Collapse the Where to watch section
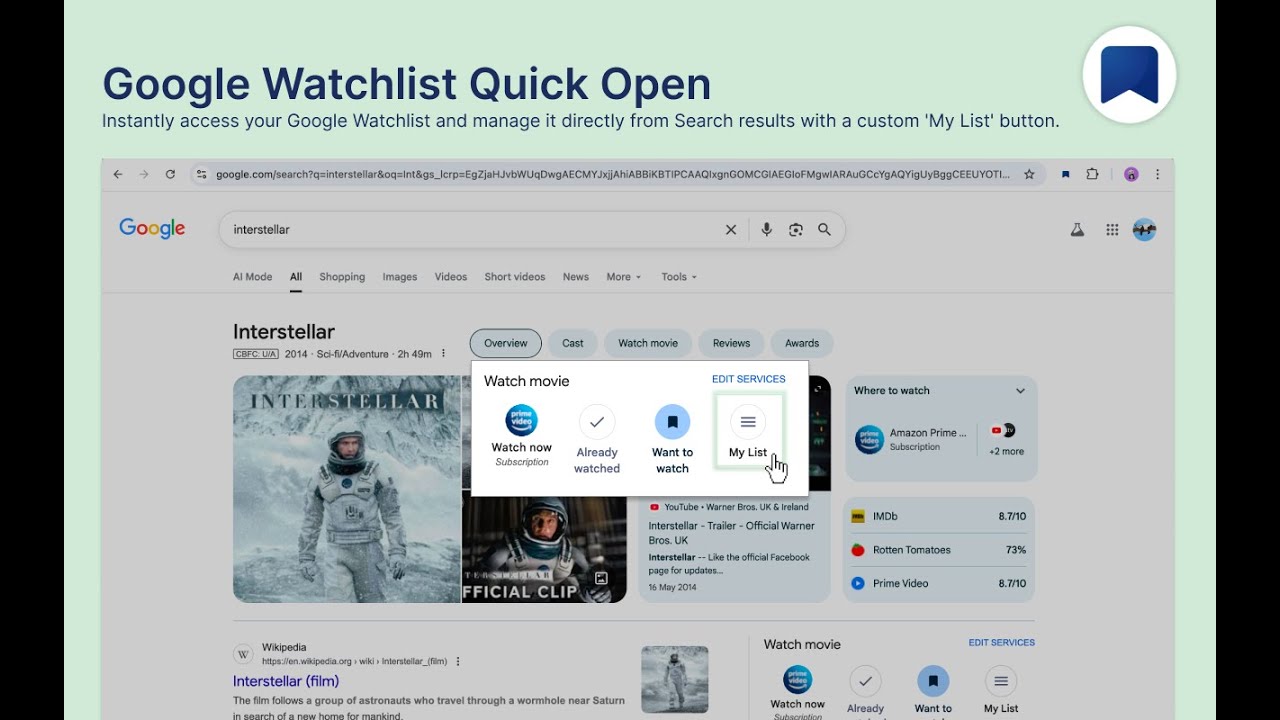This screenshot has width=1280, height=720. click(1020, 391)
